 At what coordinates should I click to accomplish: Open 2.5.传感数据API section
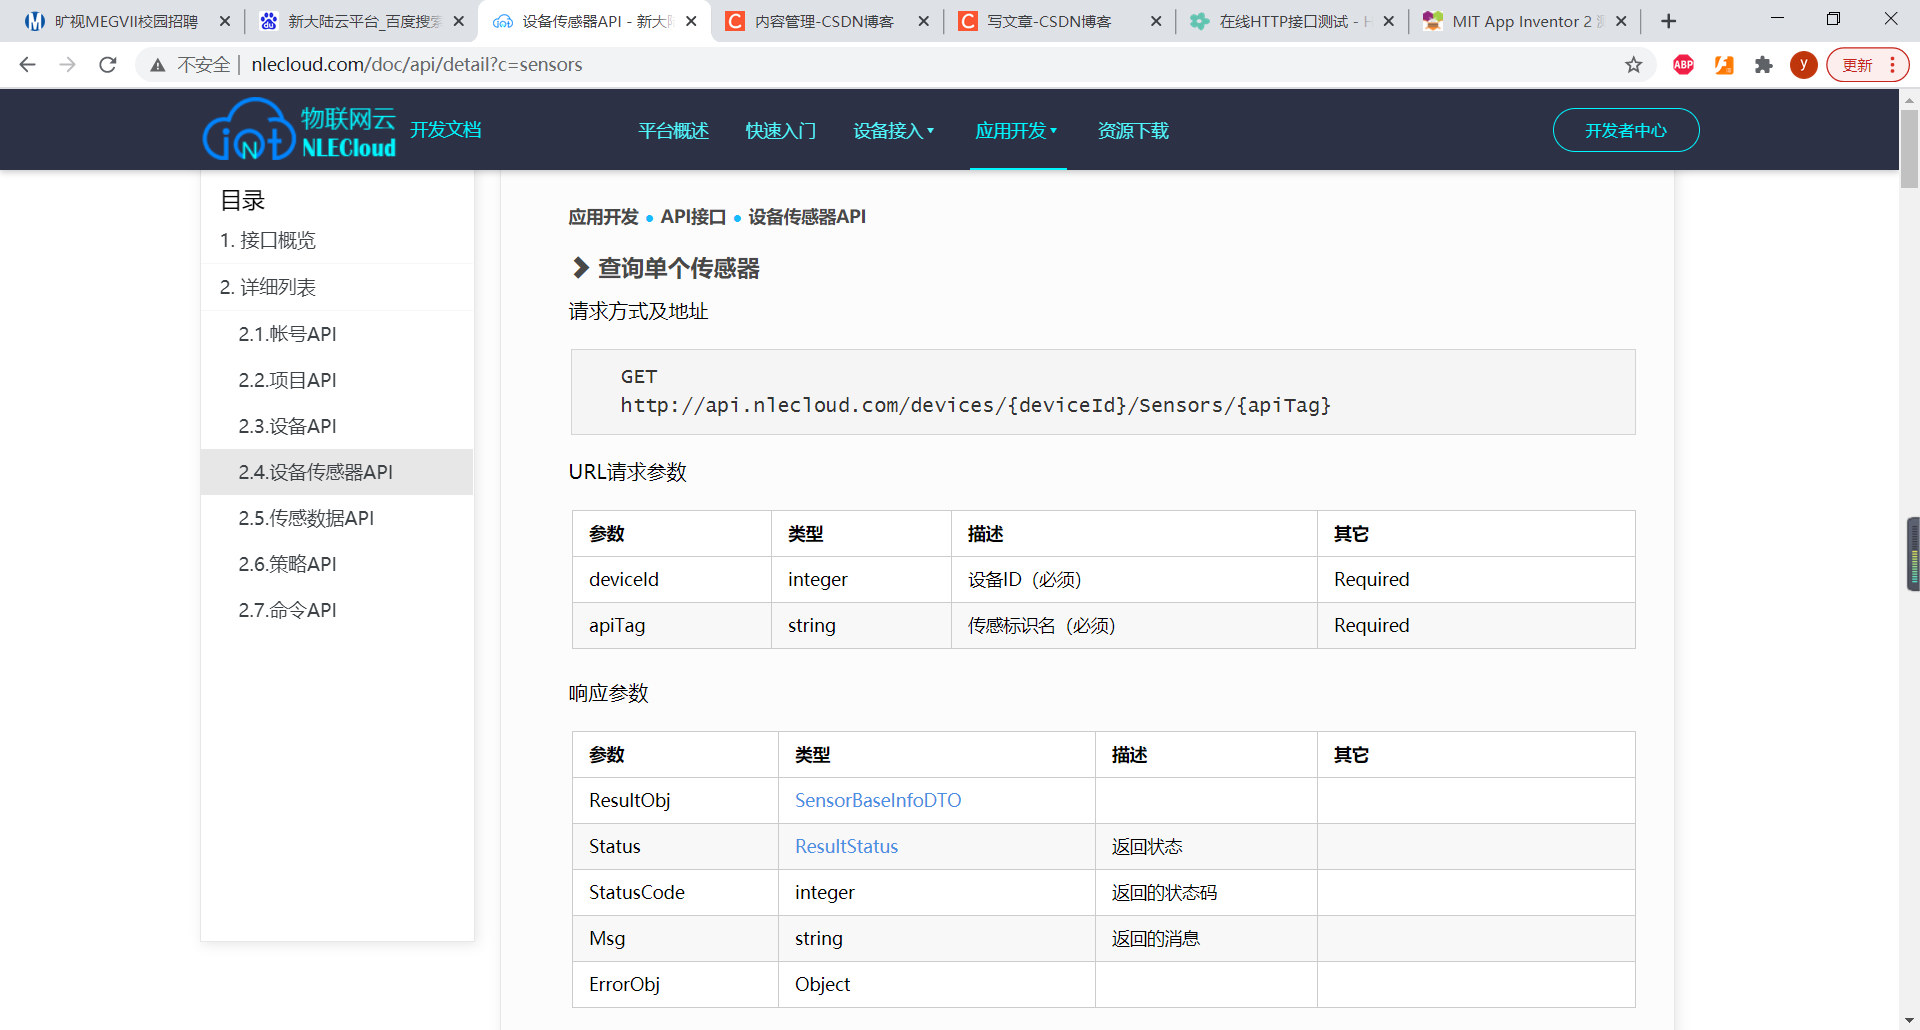tap(306, 518)
